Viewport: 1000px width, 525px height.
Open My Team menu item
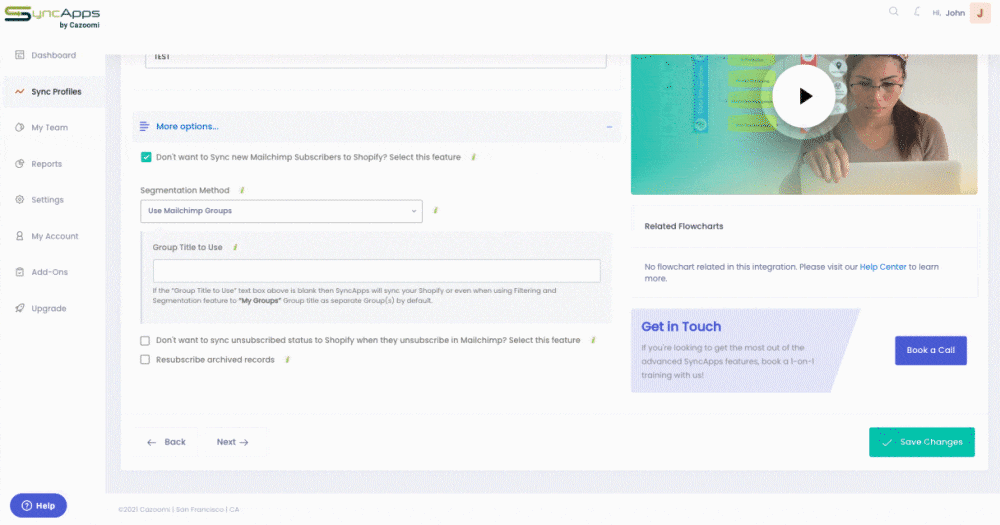tap(50, 128)
